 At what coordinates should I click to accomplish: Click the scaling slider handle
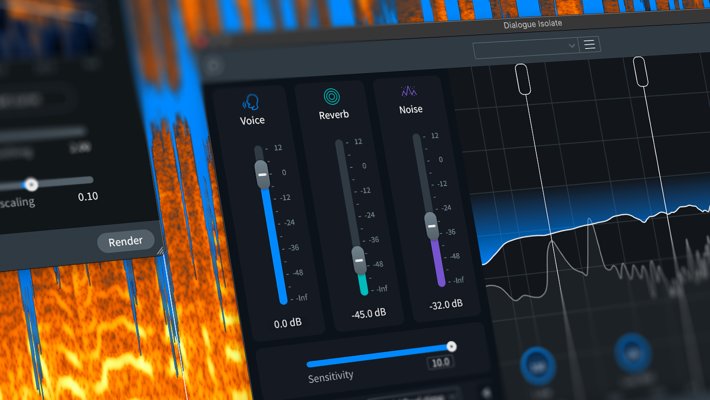(31, 184)
